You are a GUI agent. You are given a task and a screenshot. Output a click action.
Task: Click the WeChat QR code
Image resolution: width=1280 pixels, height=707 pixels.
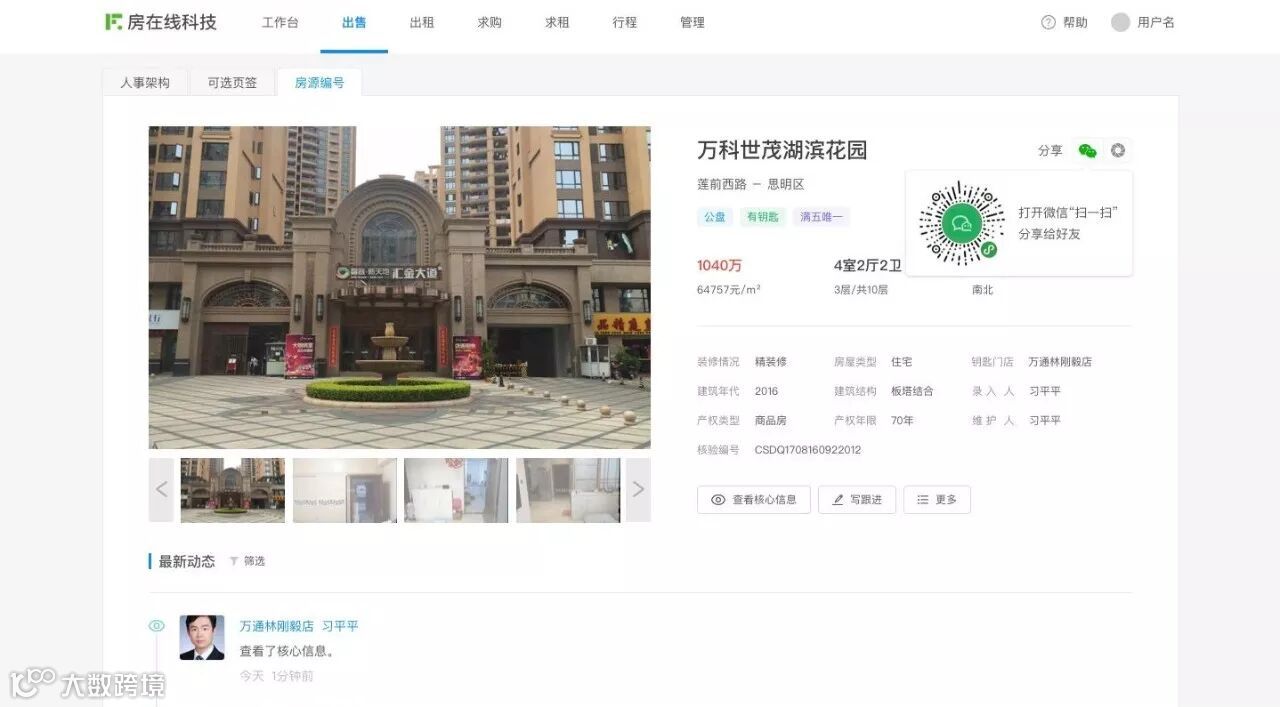tap(961, 224)
